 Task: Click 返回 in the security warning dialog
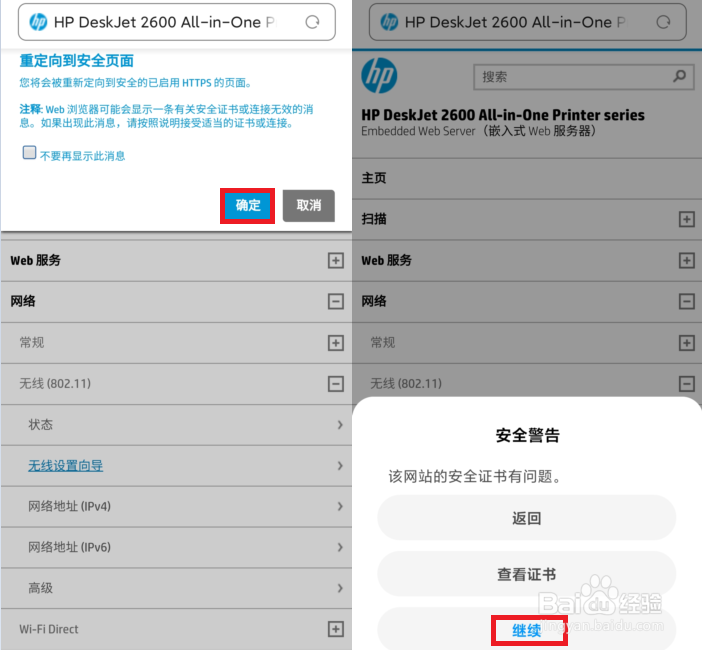(526, 518)
